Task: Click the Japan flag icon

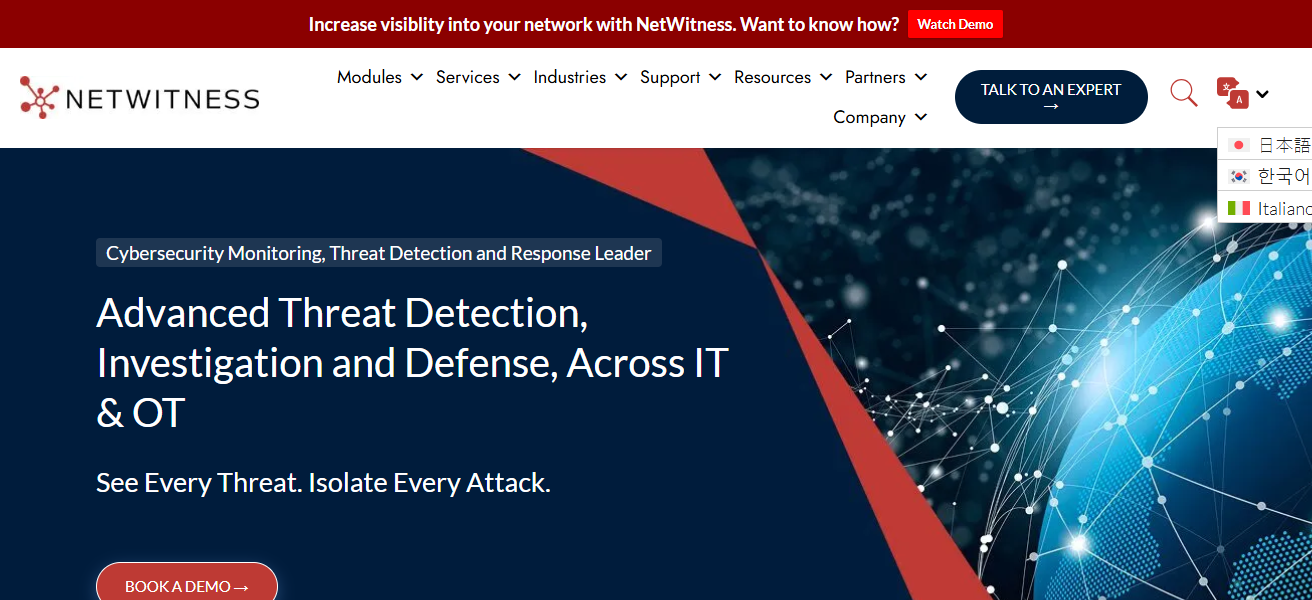Action: pyautogui.click(x=1239, y=143)
